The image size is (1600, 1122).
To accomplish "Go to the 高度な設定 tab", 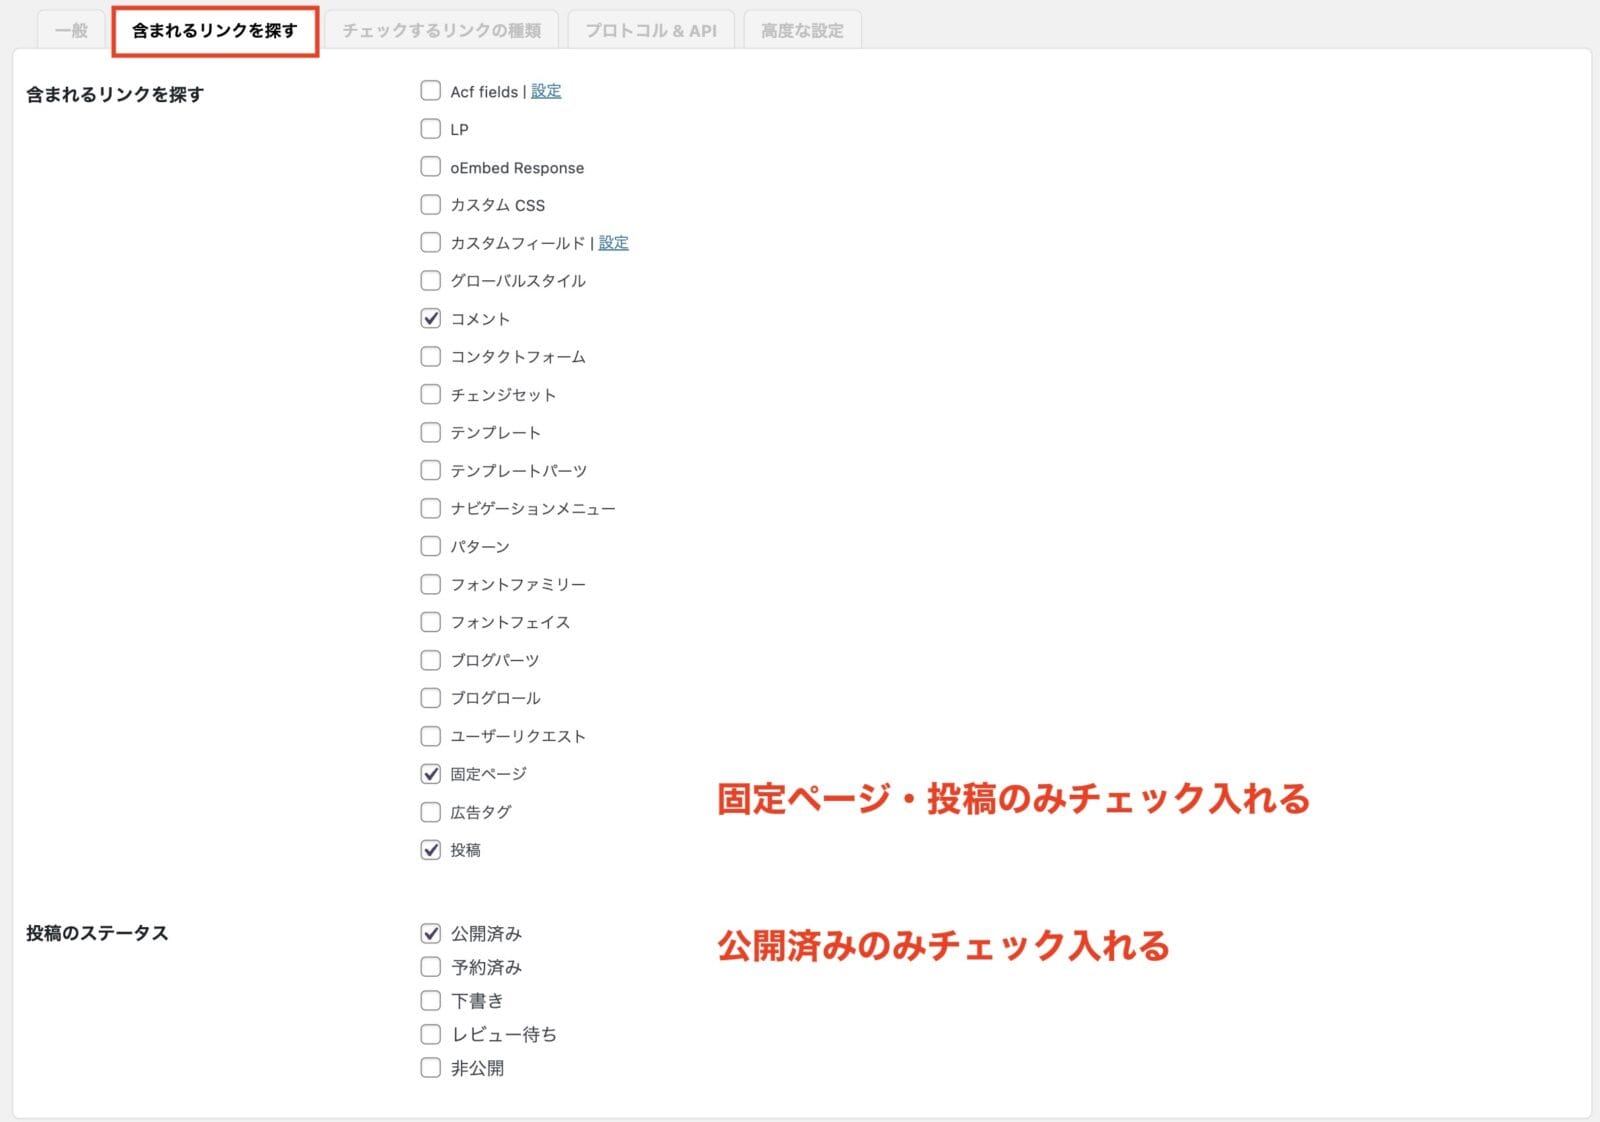I will click(802, 30).
